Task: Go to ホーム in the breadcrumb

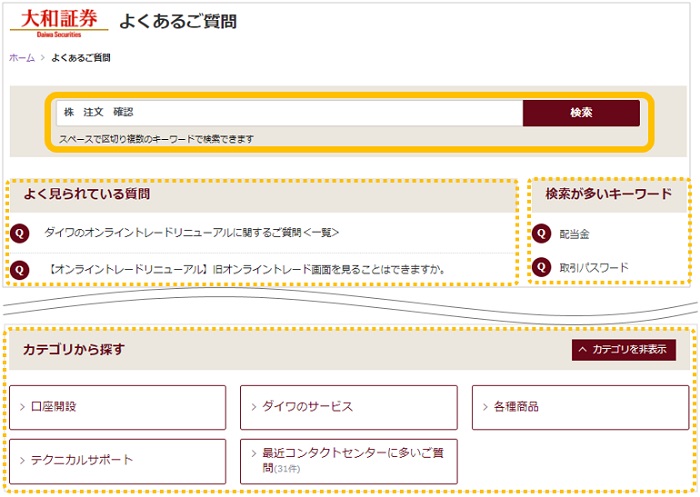Action: (21, 58)
